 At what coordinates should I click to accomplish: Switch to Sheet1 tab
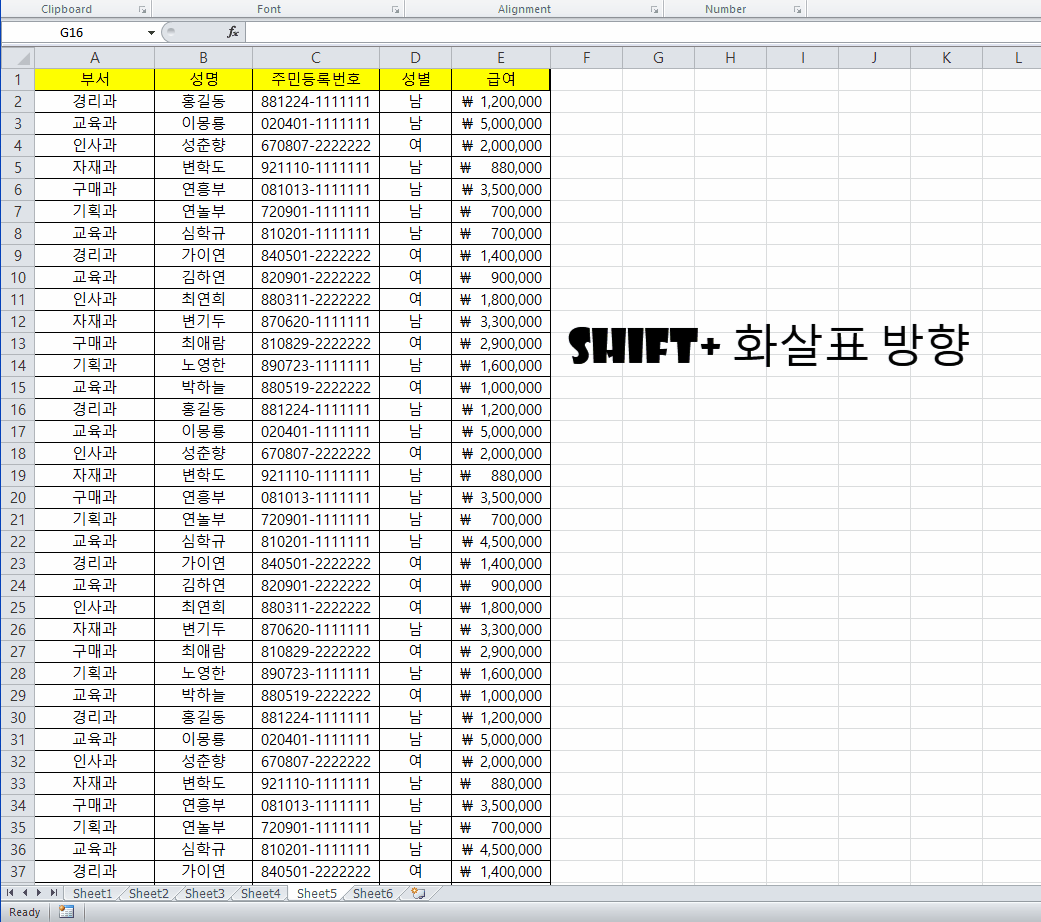(x=92, y=893)
